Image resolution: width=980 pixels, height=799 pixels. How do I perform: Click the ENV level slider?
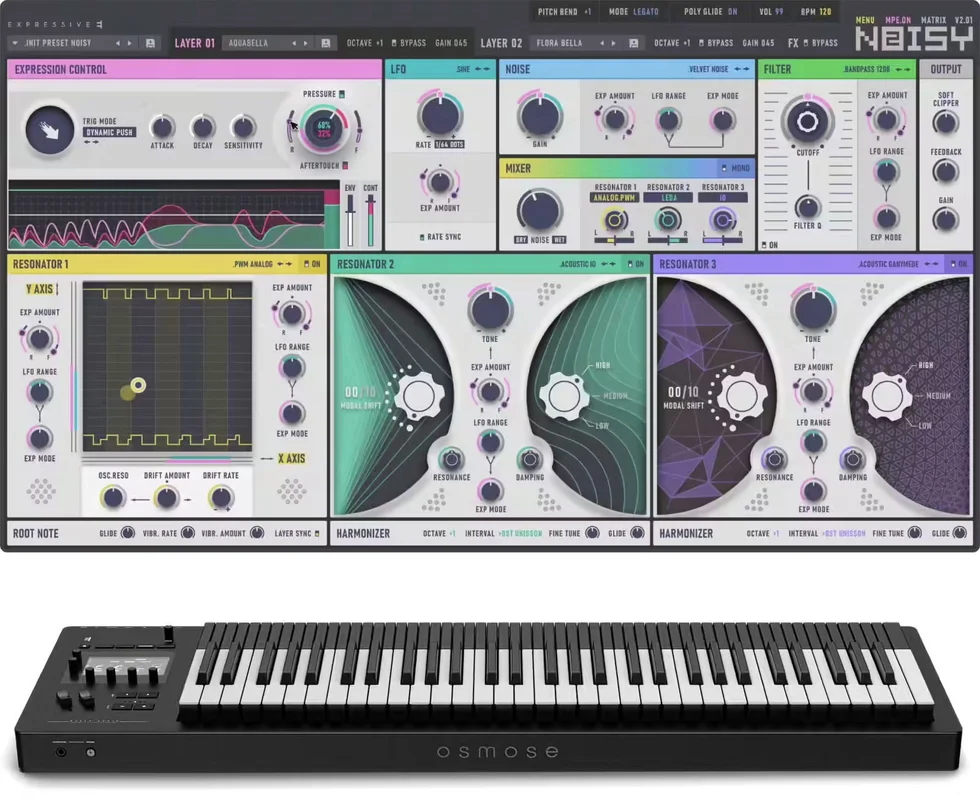point(350,220)
